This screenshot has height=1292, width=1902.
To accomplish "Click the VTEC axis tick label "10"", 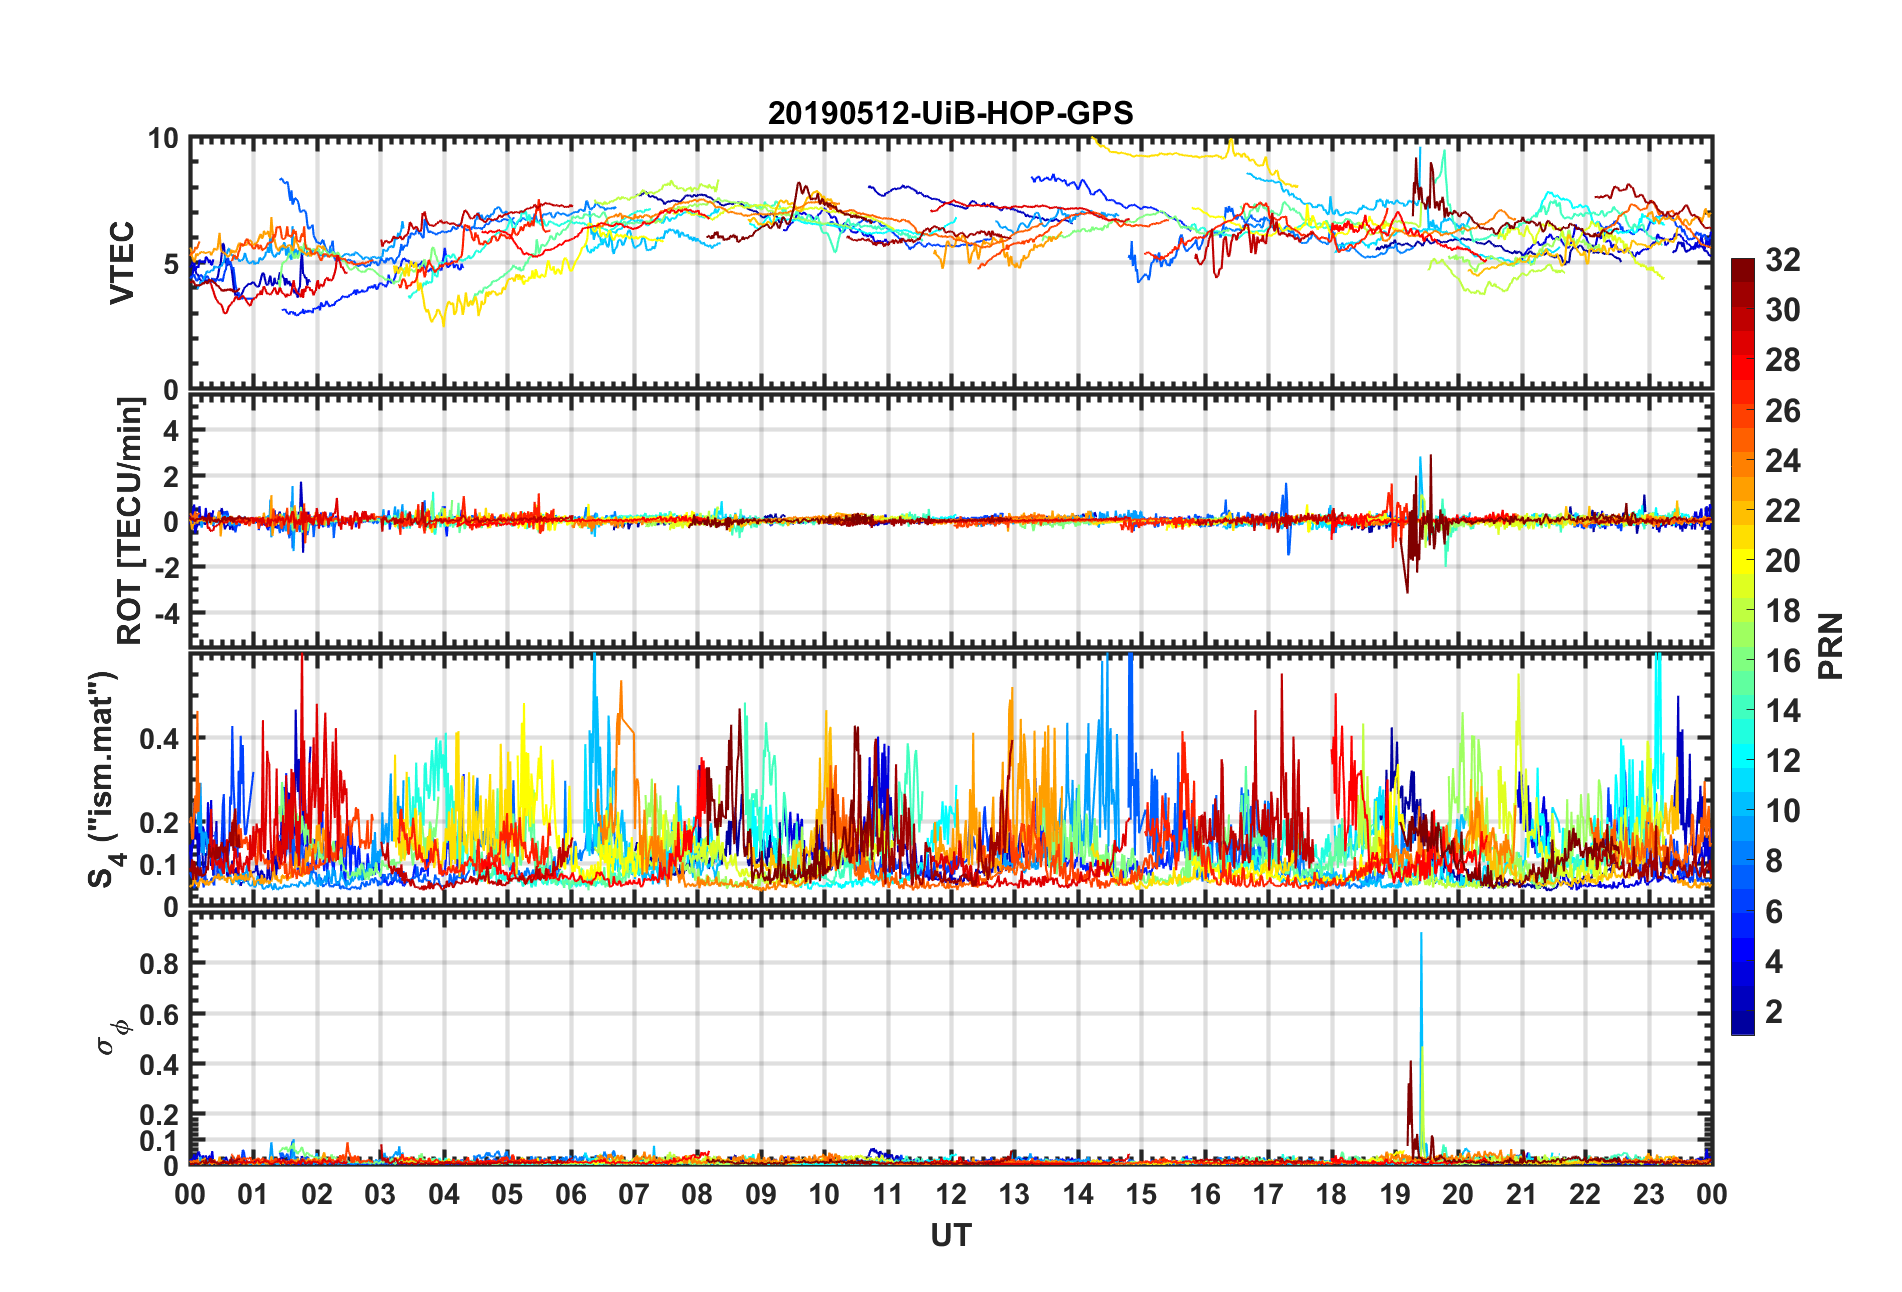I will click(163, 139).
